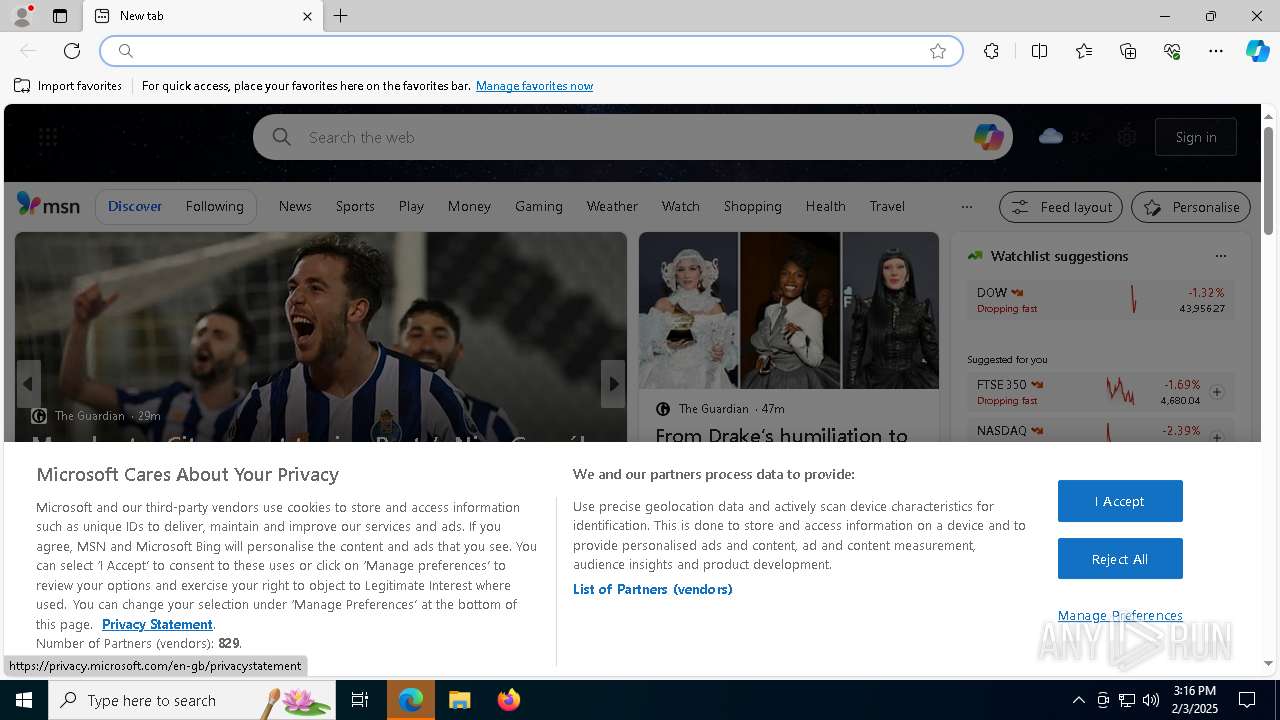The image size is (1280, 720).
Task: Show previous carousel story arrow
Action: [x=28, y=384]
